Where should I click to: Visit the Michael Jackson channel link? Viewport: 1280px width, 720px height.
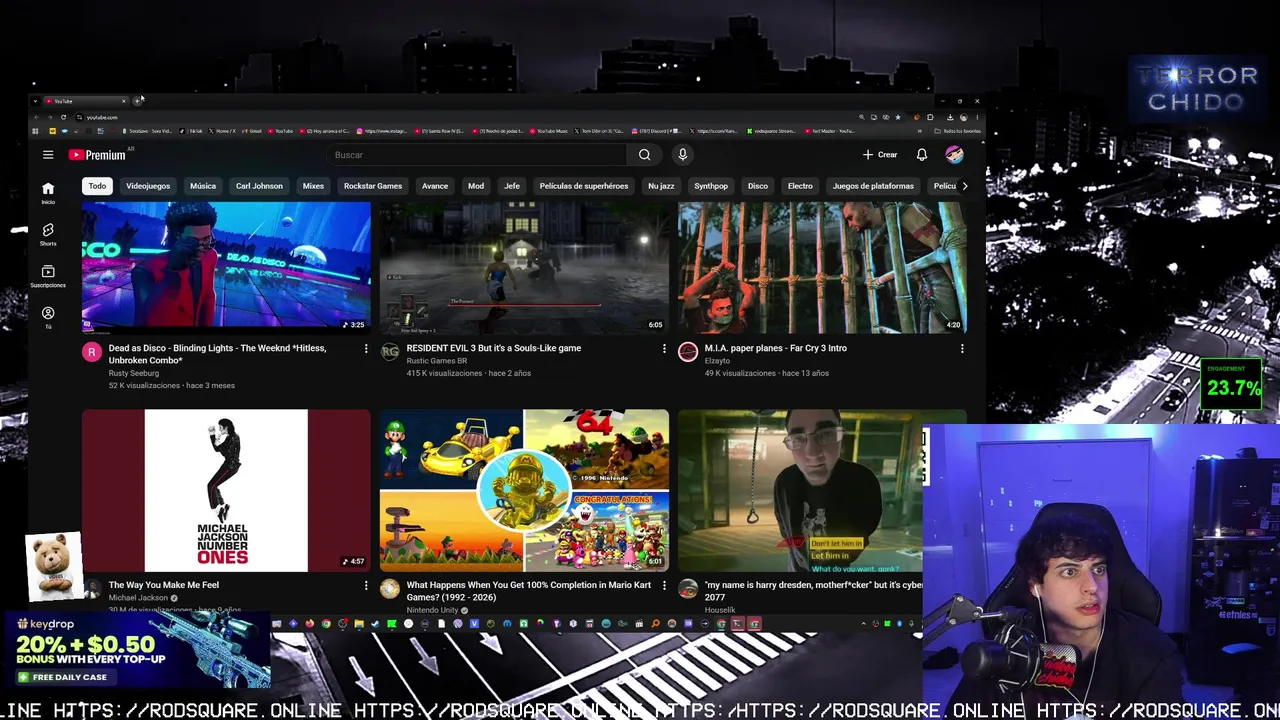click(x=138, y=598)
